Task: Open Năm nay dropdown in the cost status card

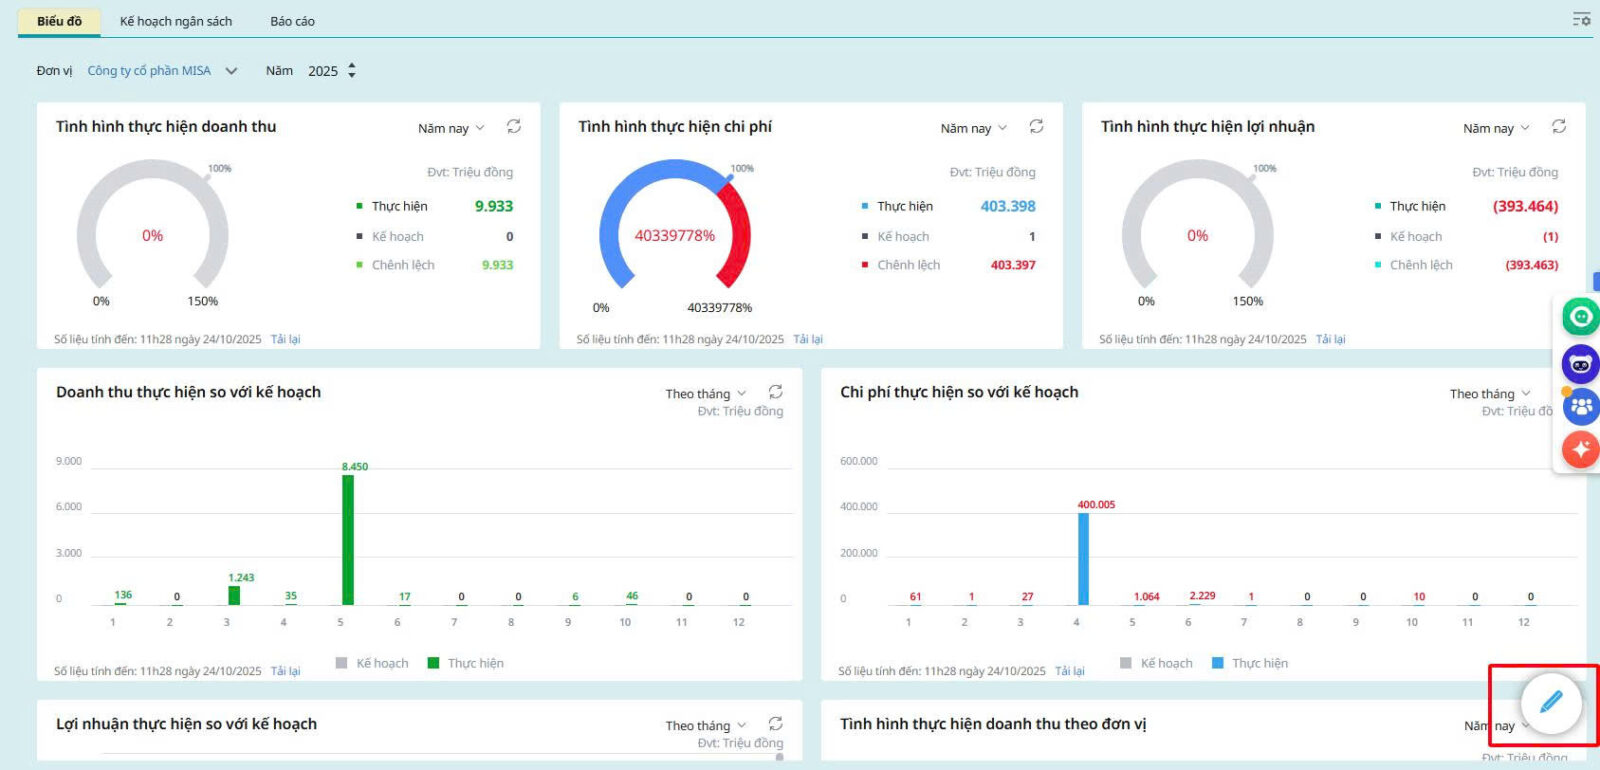Action: pos(973,128)
